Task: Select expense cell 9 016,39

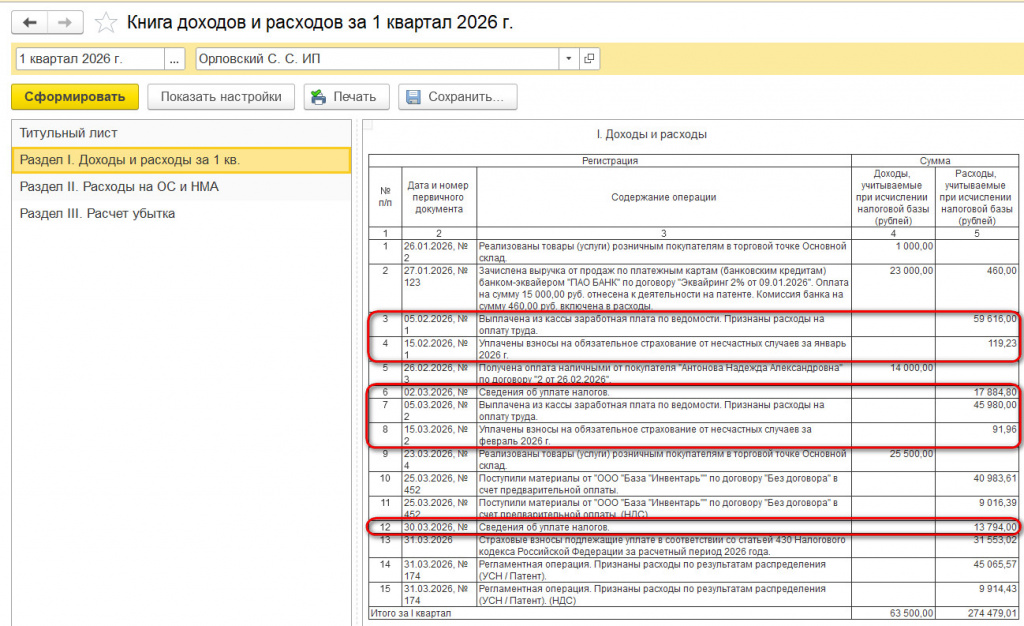Action: 977,509
